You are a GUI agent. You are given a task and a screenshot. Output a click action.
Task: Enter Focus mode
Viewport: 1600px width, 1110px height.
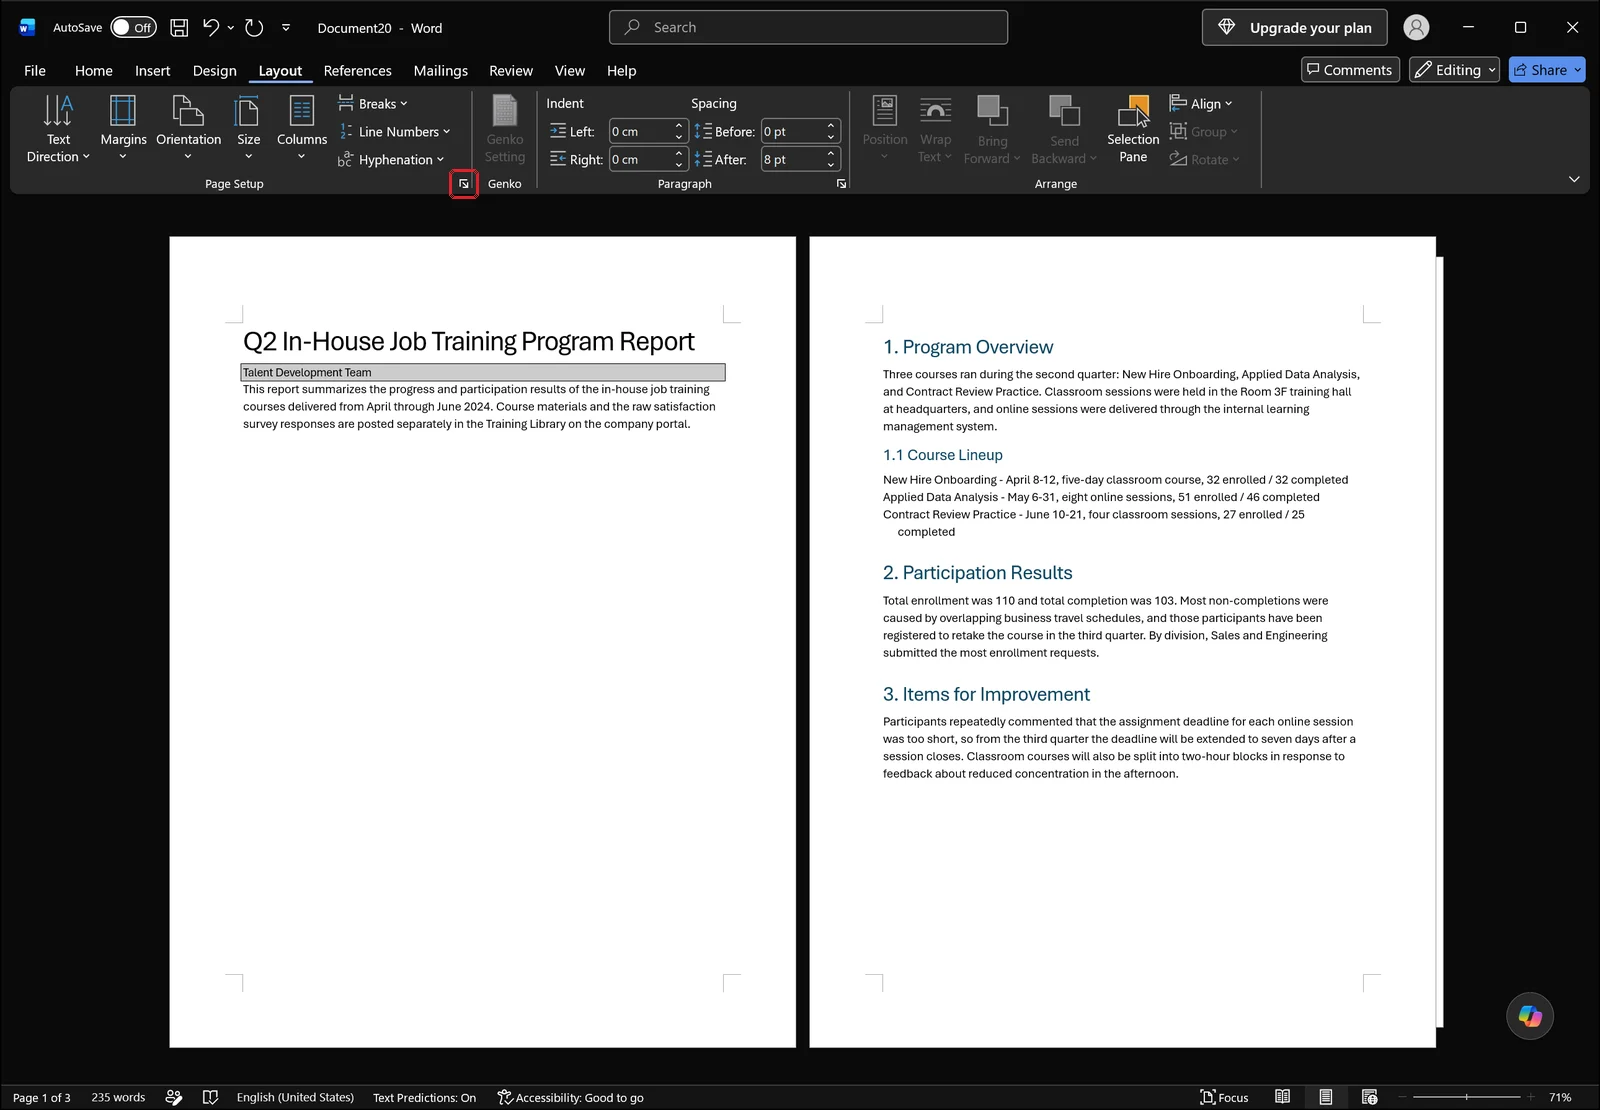point(1224,1097)
